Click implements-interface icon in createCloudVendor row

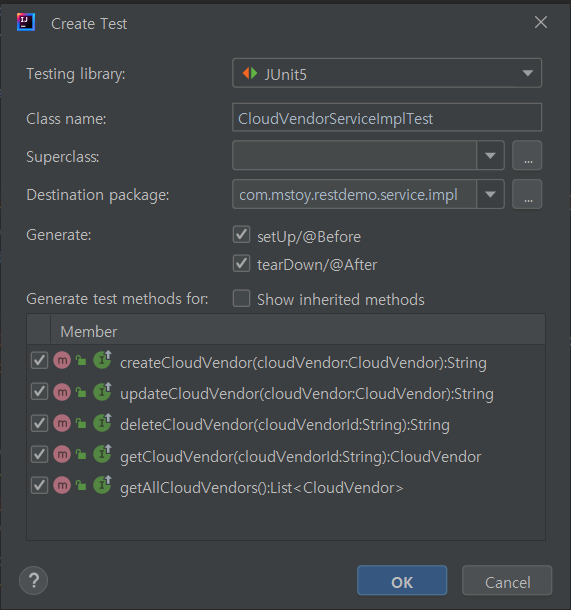coord(103,360)
